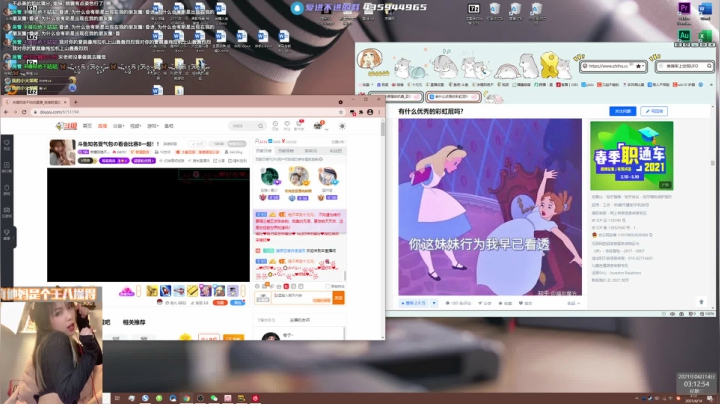Toggle the effects checkbox above the chat input

(x=328, y=286)
